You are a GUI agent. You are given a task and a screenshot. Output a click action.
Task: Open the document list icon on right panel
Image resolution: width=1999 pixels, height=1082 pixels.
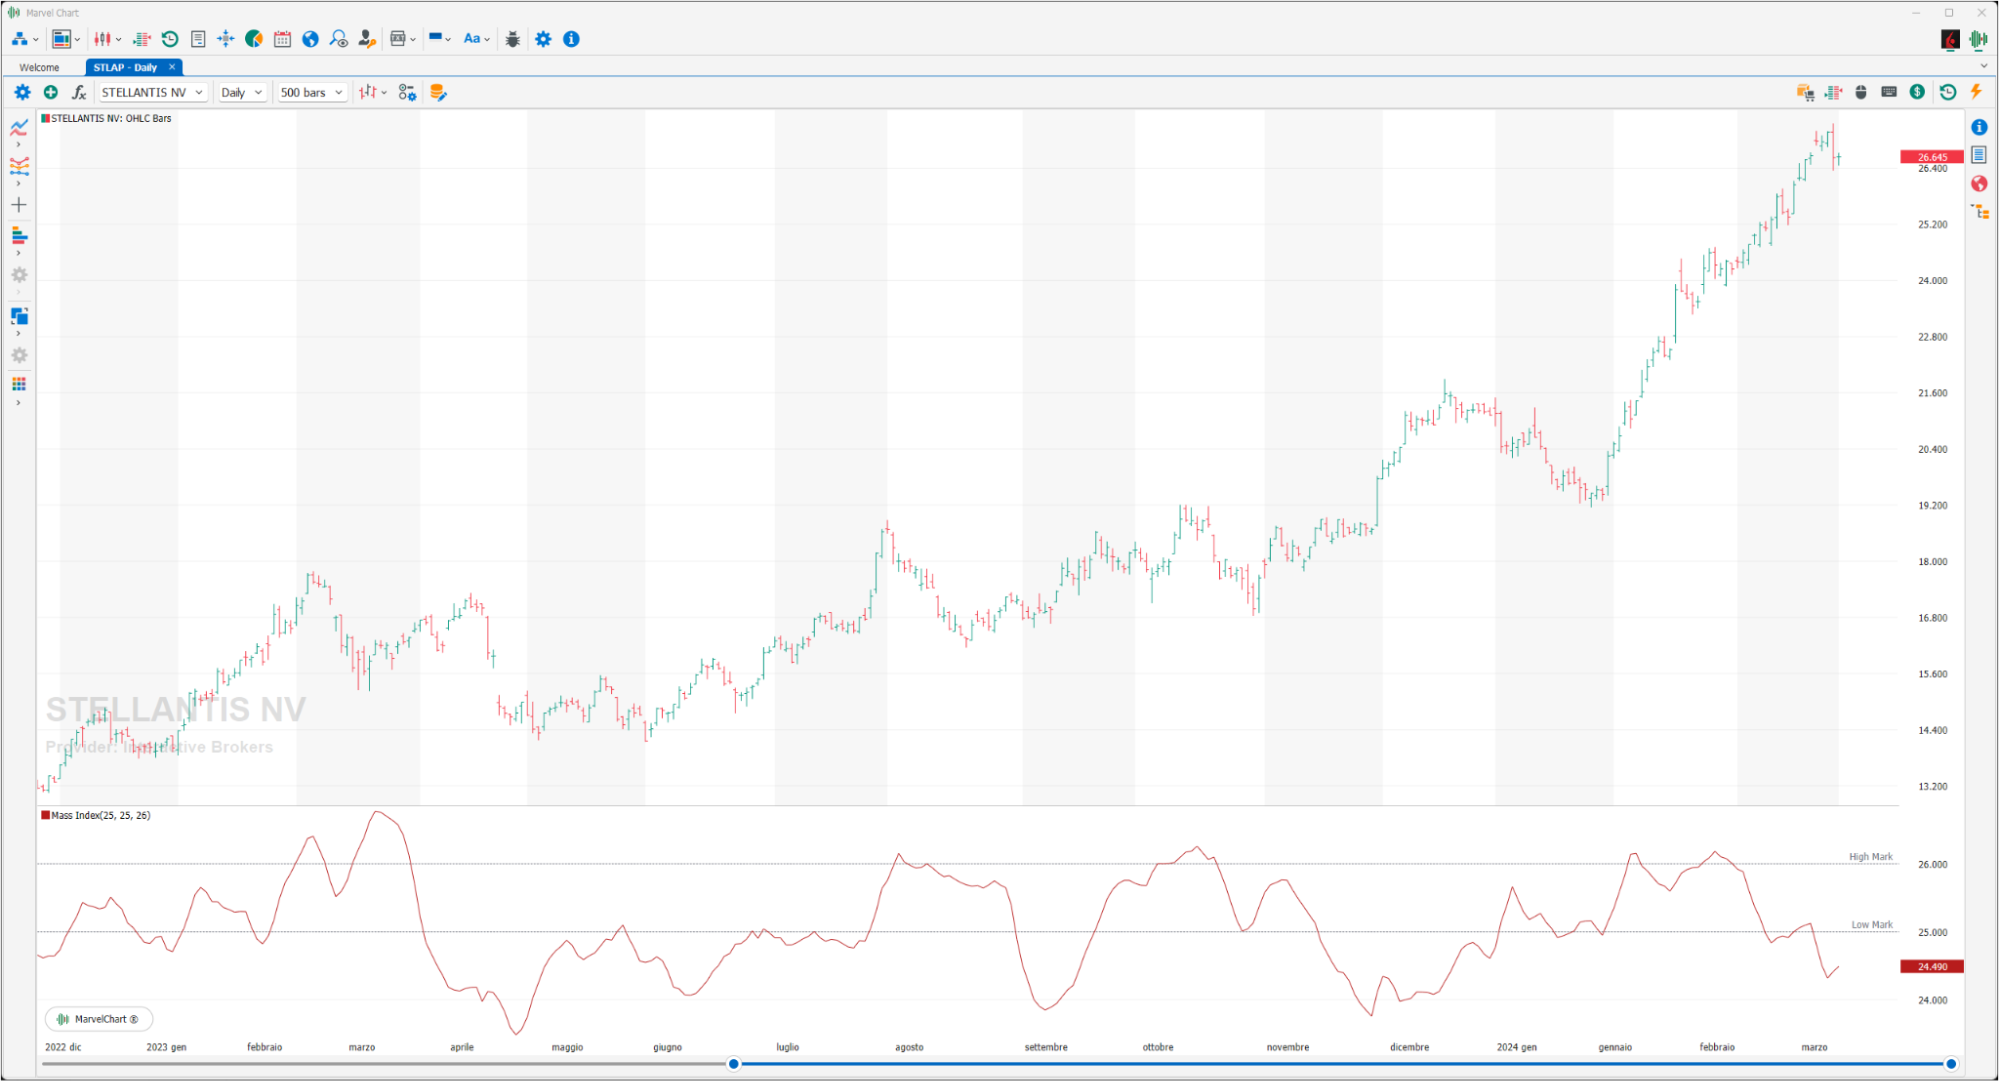click(1979, 155)
